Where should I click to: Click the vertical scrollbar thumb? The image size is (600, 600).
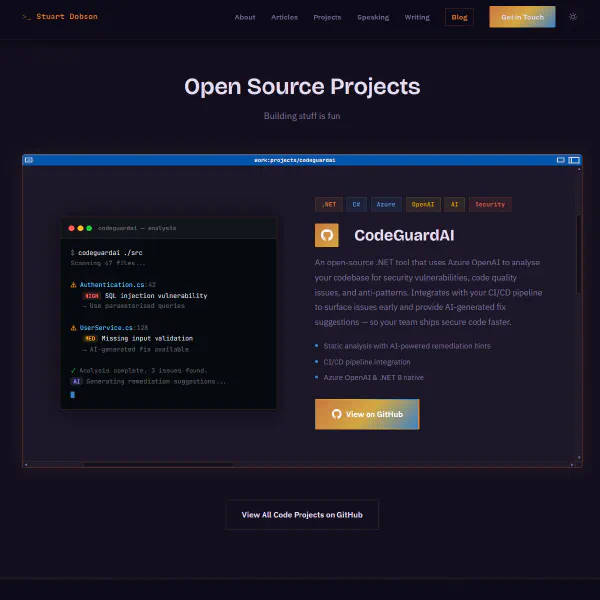[579, 254]
